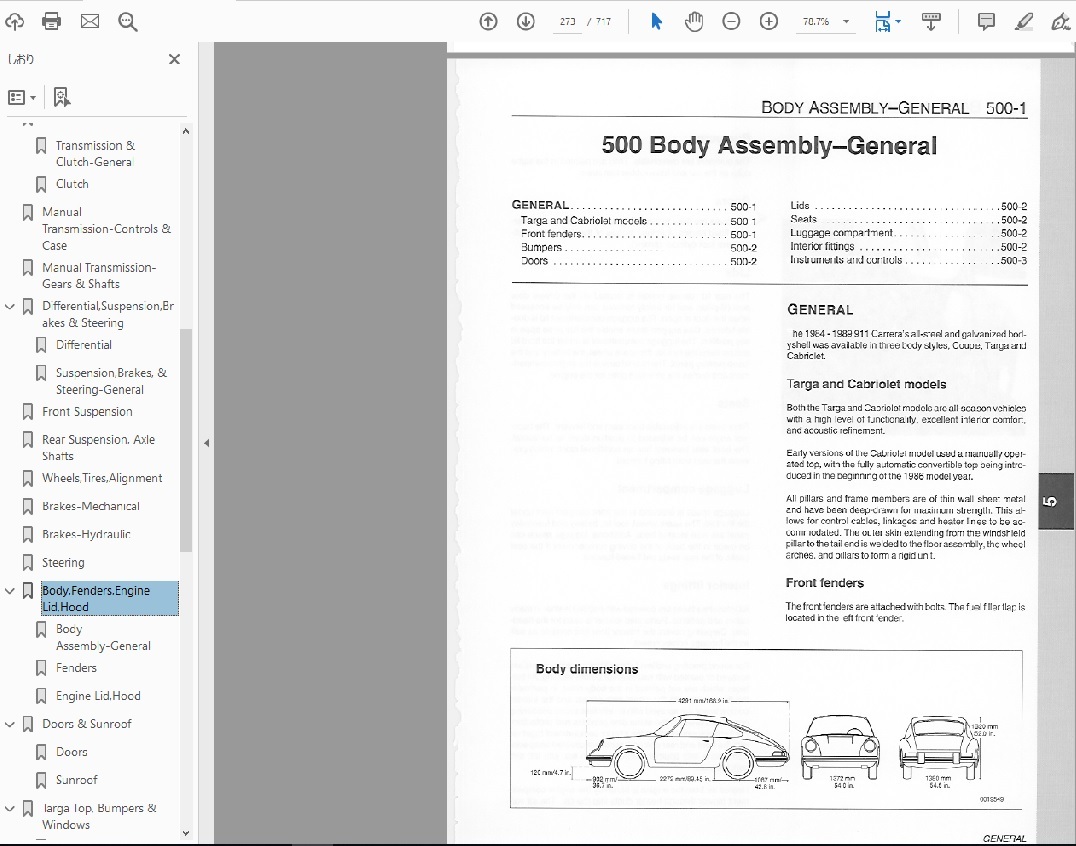The image size is (1076, 846).
Task: Open the Doors bookmark
Action: (x=71, y=752)
